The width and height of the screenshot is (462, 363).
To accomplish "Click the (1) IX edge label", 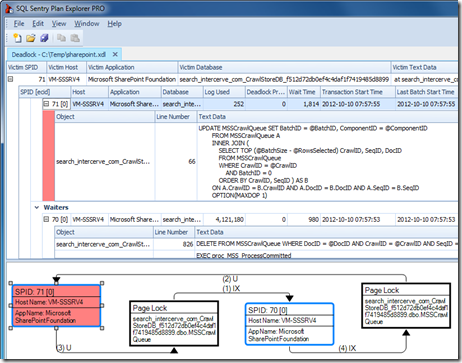I will (x=231, y=288).
